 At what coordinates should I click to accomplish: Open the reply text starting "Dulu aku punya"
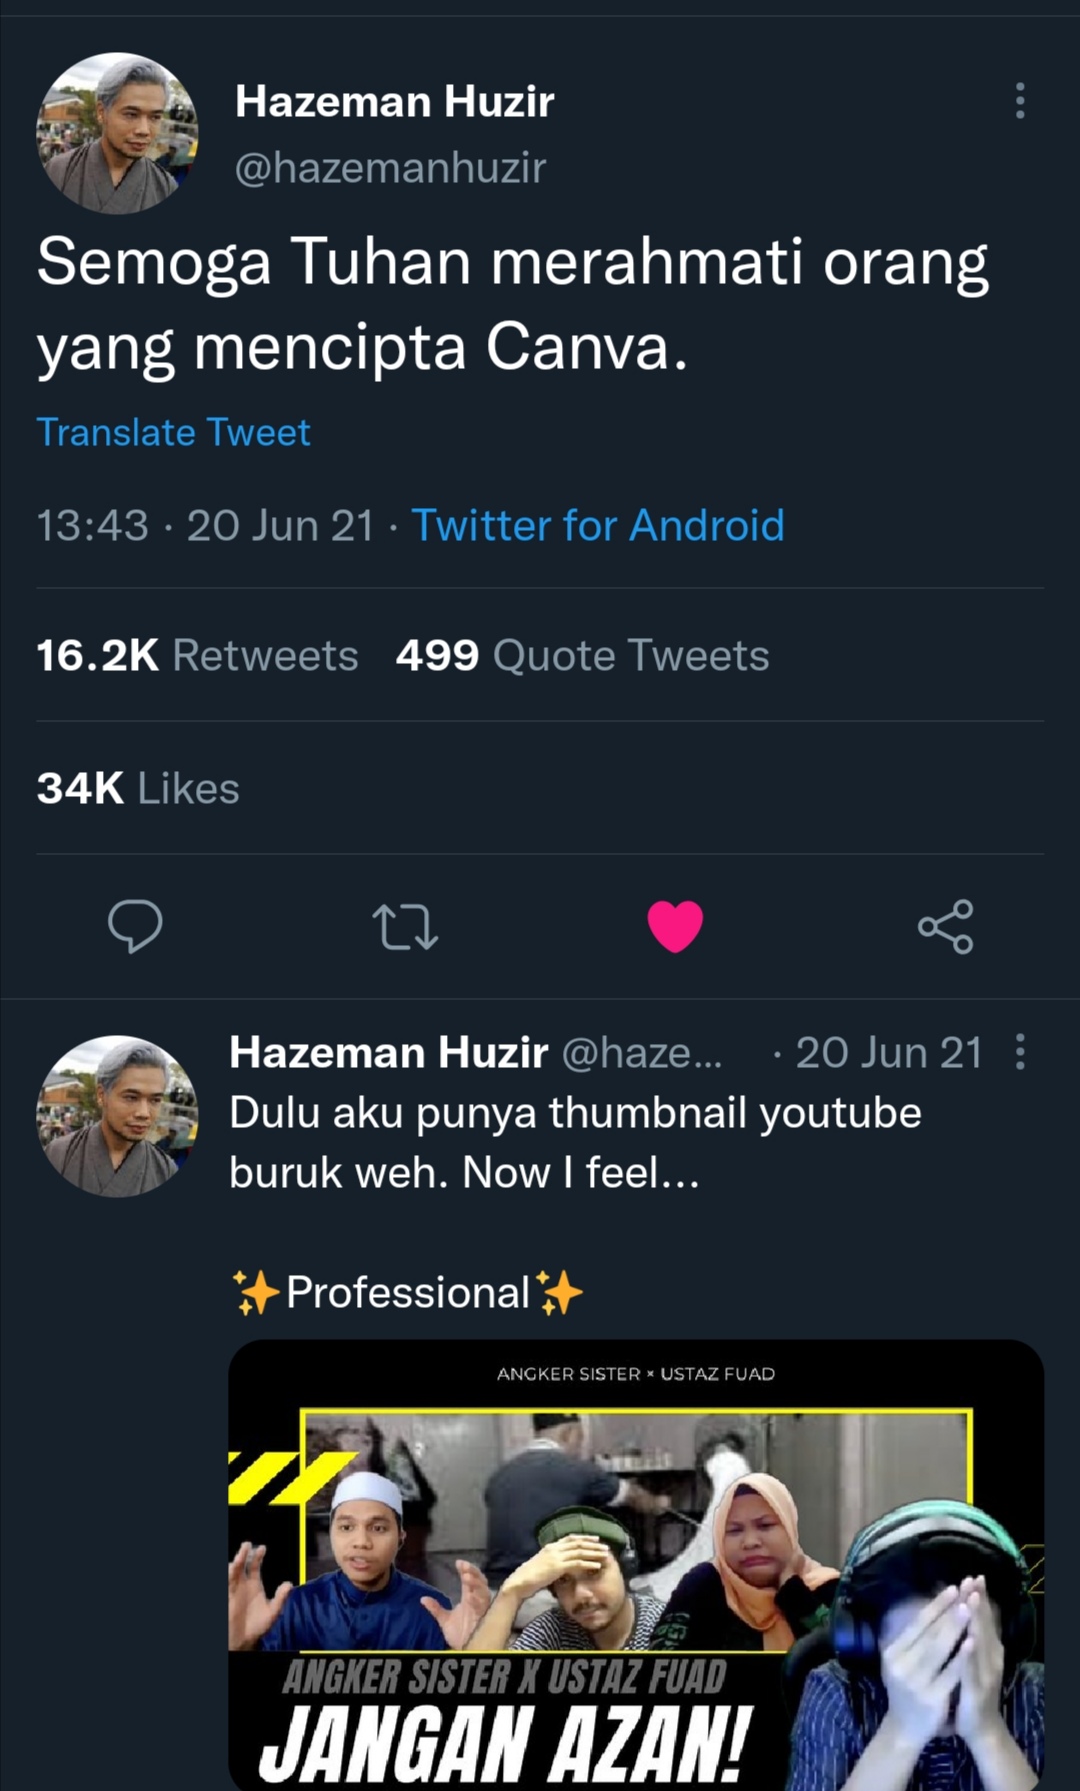[x=575, y=1143]
